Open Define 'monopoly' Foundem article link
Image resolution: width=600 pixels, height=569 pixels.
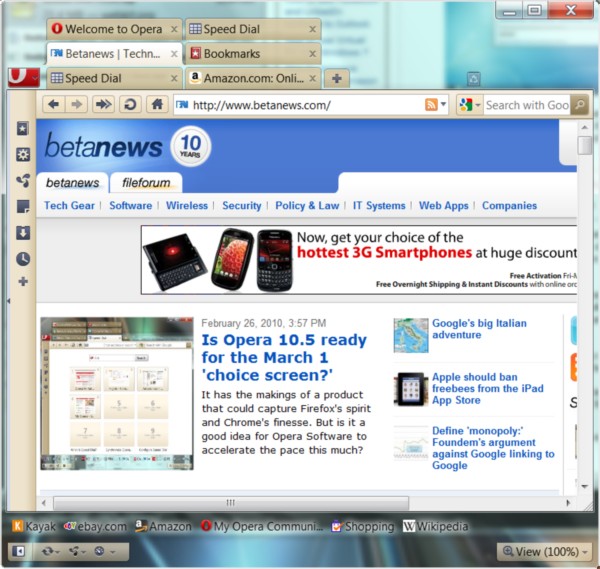coord(493,448)
